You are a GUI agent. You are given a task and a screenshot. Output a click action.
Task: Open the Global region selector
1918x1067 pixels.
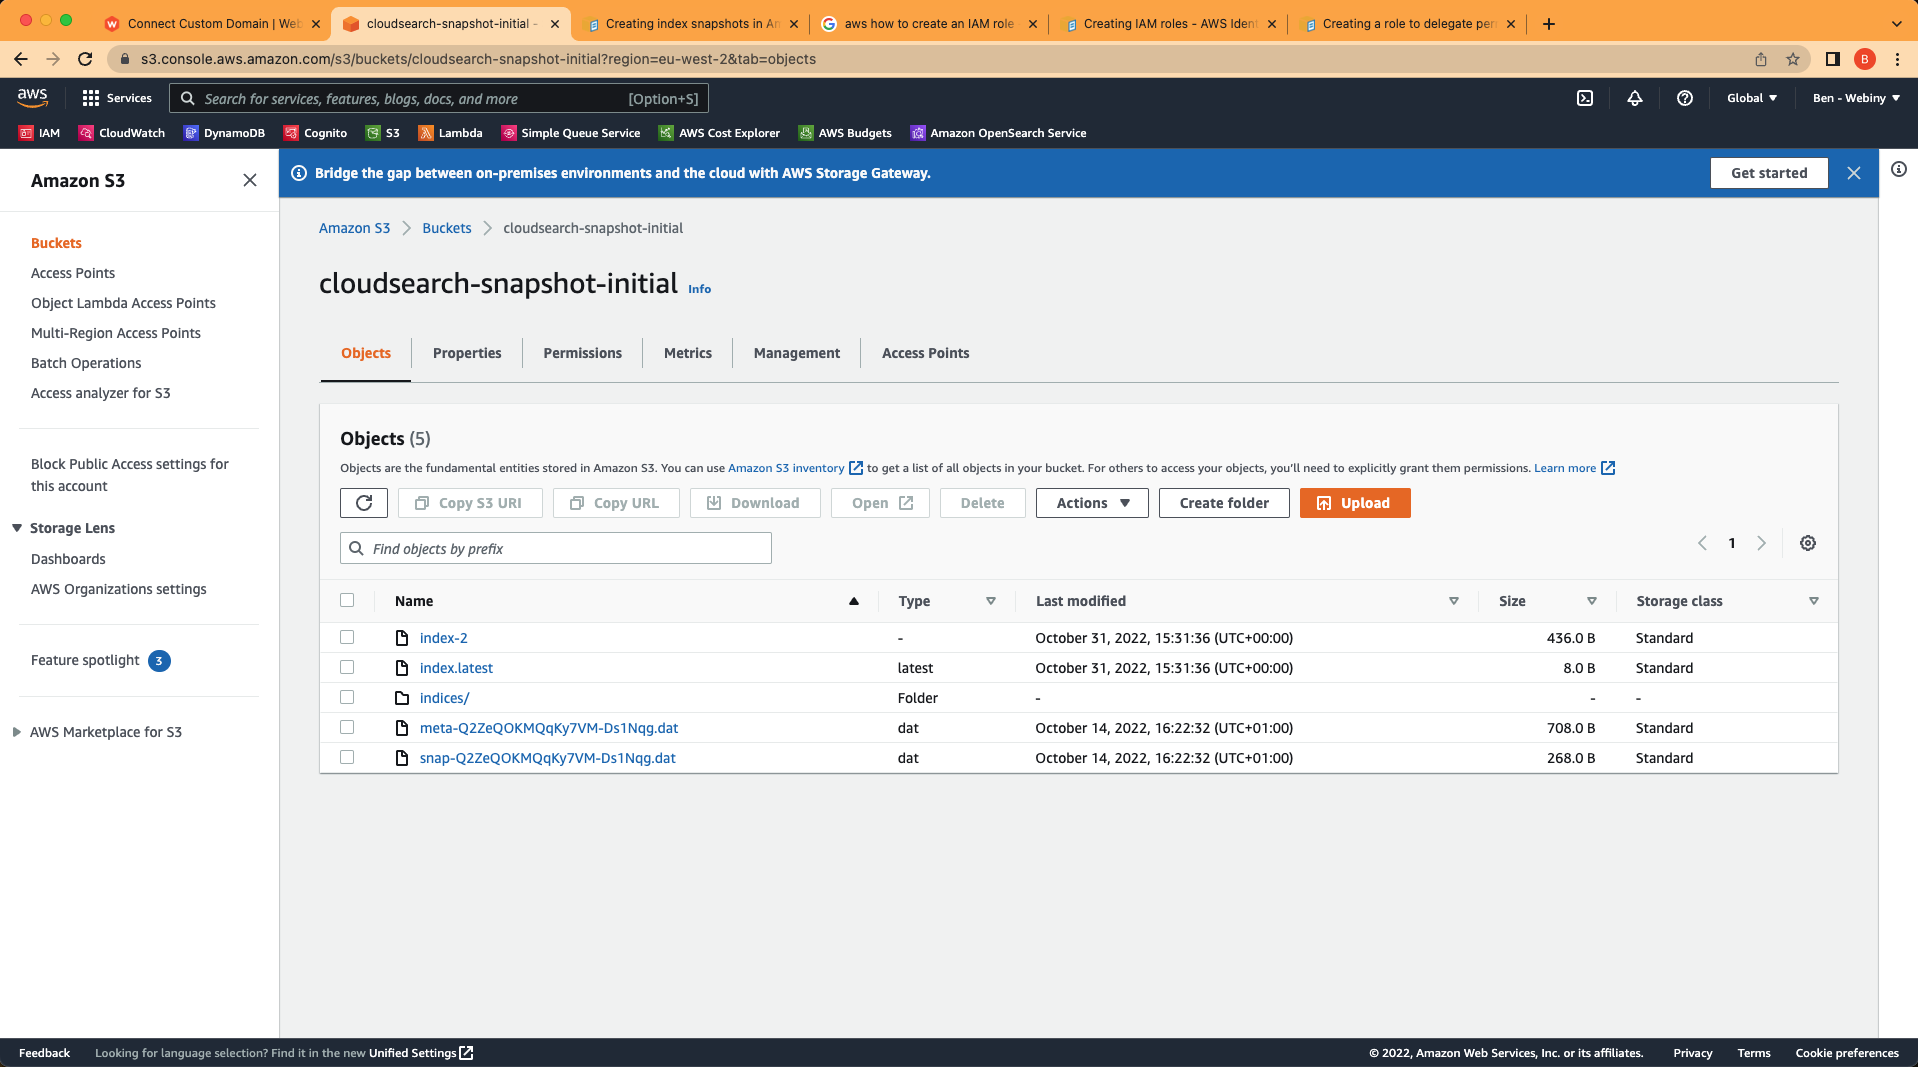click(1751, 98)
